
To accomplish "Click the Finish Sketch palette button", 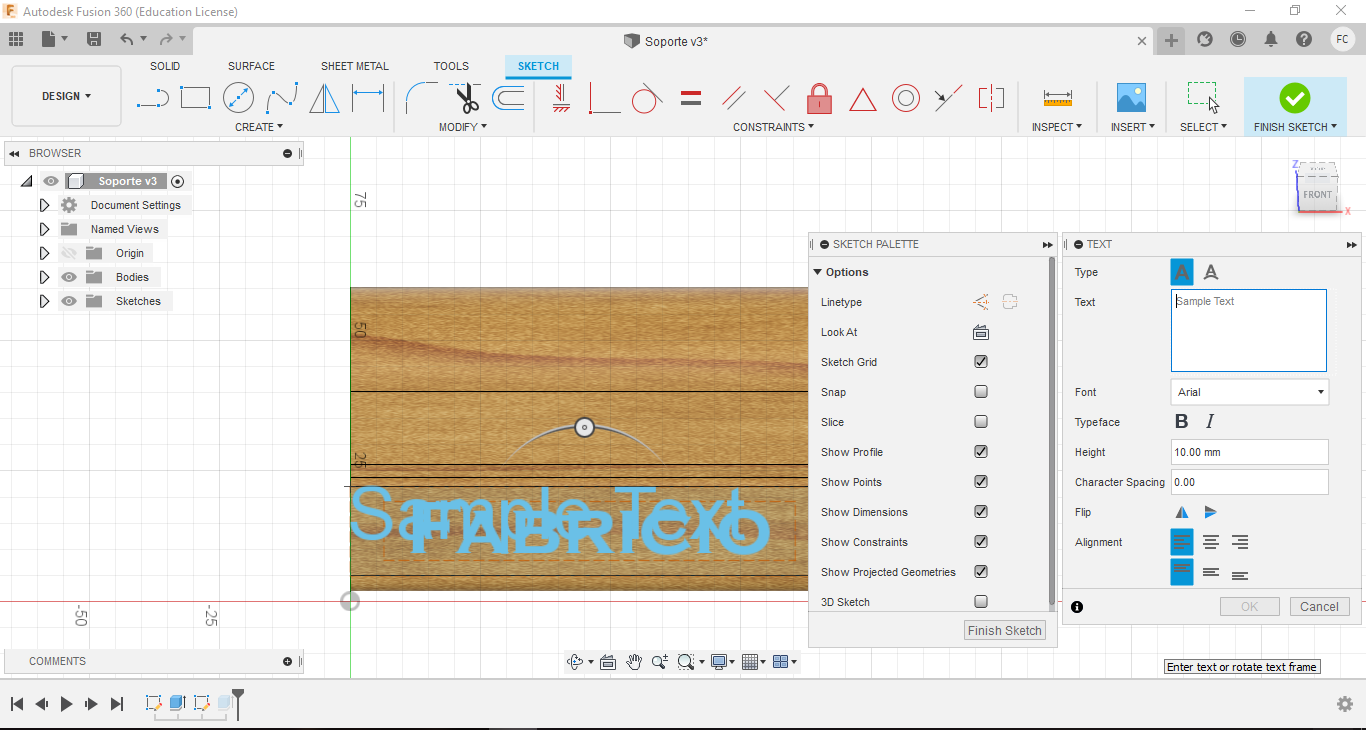I will [x=1004, y=630].
